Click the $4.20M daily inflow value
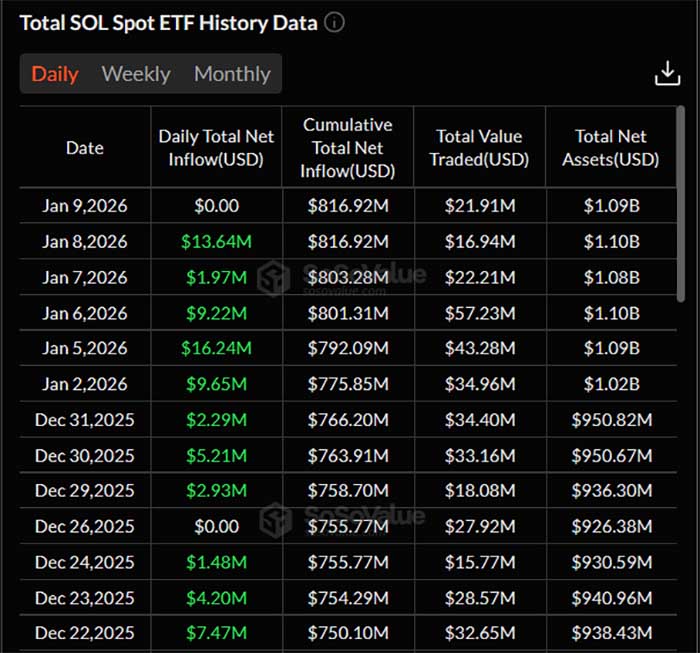Screen dimensions: 700x653 [x=217, y=598]
